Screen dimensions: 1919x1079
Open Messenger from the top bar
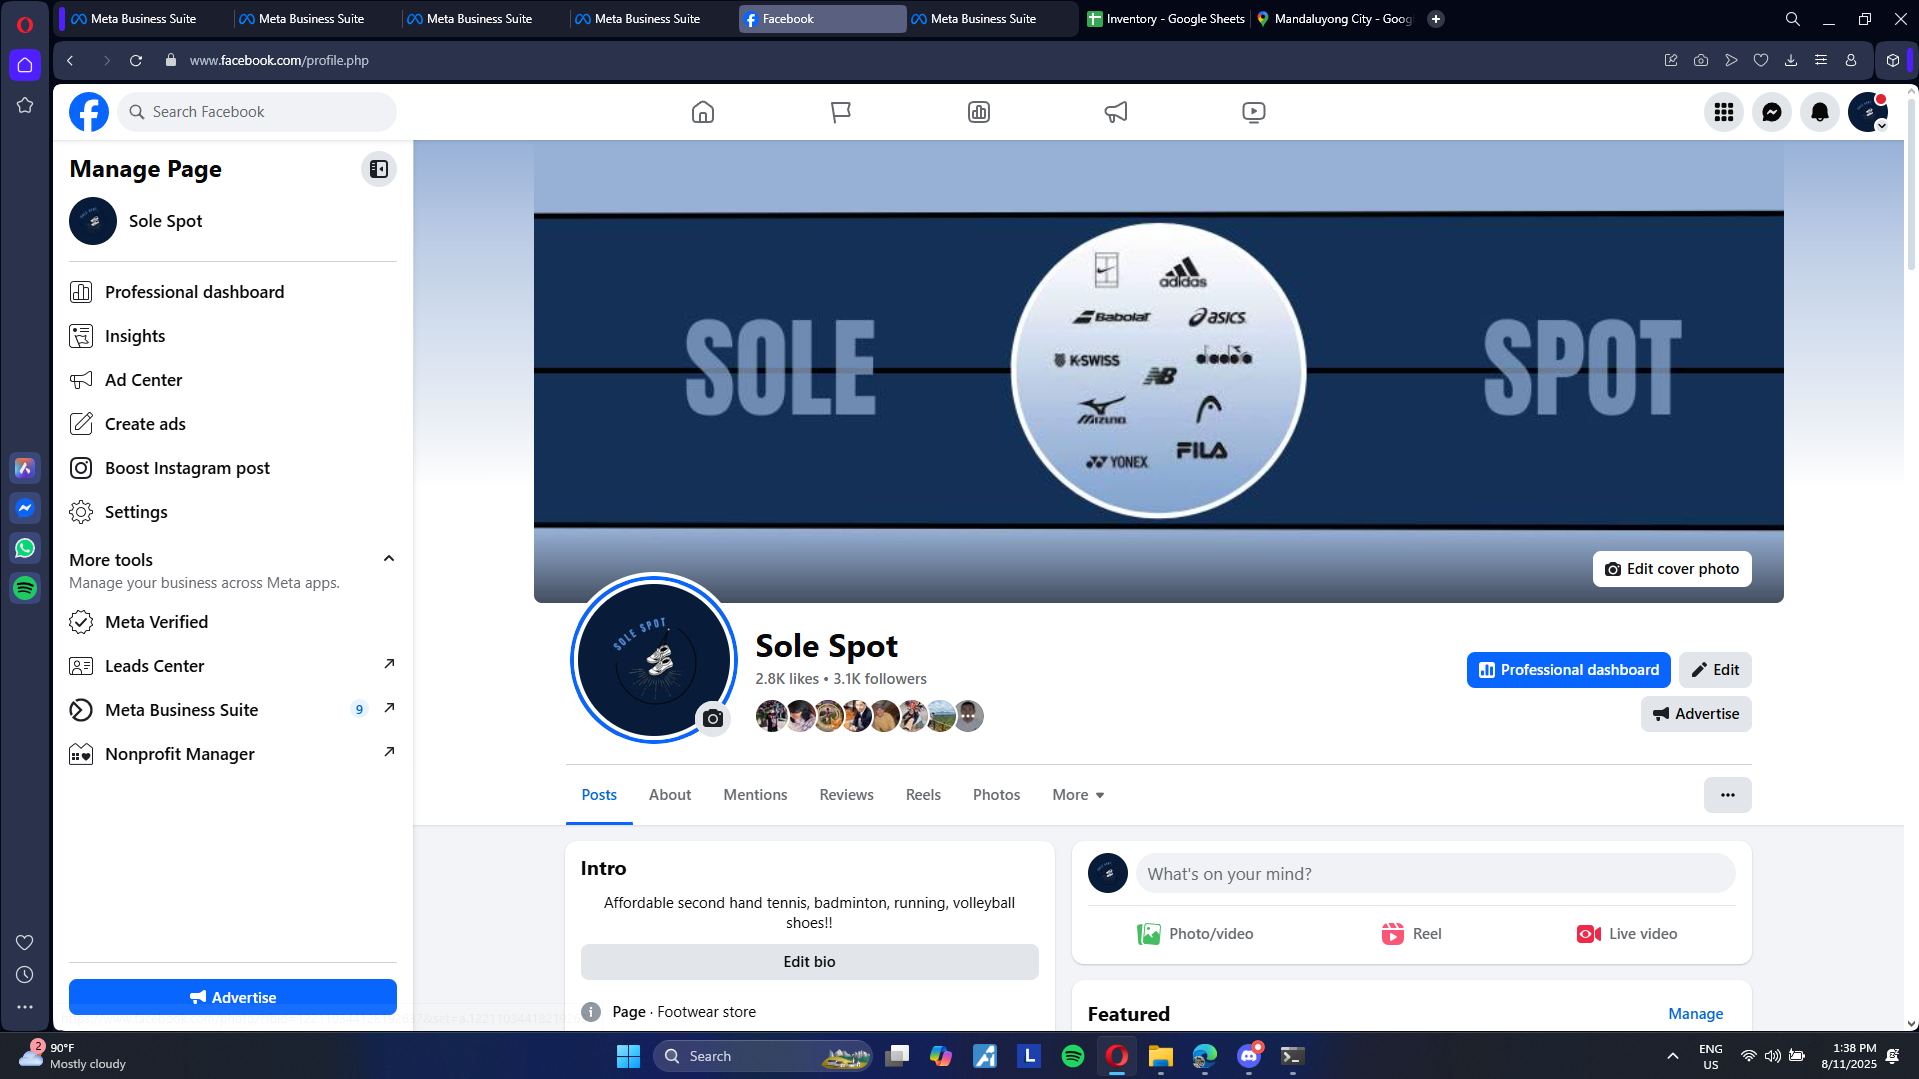tap(1772, 112)
